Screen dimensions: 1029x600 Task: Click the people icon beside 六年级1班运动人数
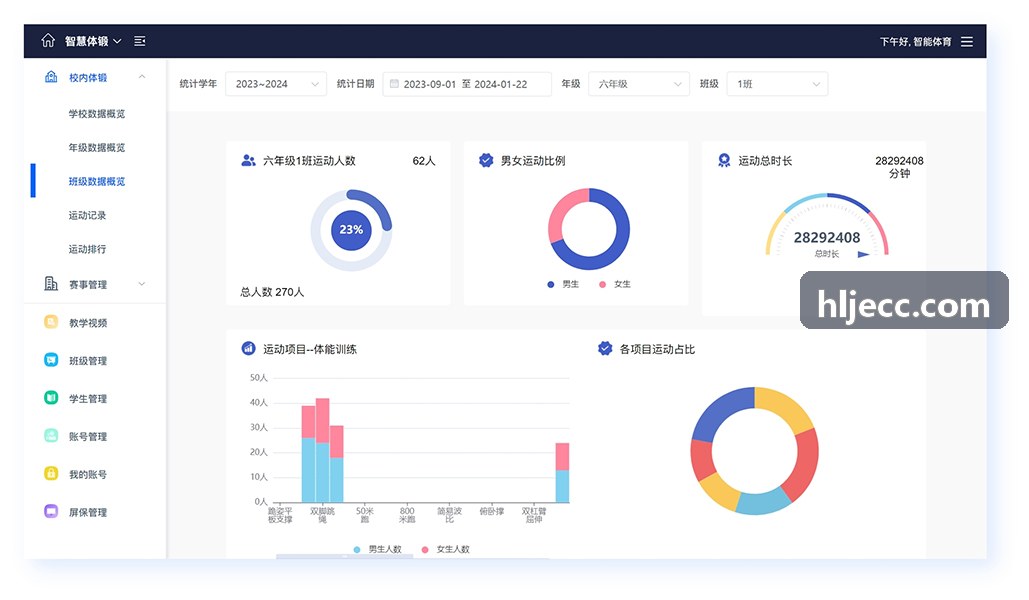[x=249, y=160]
